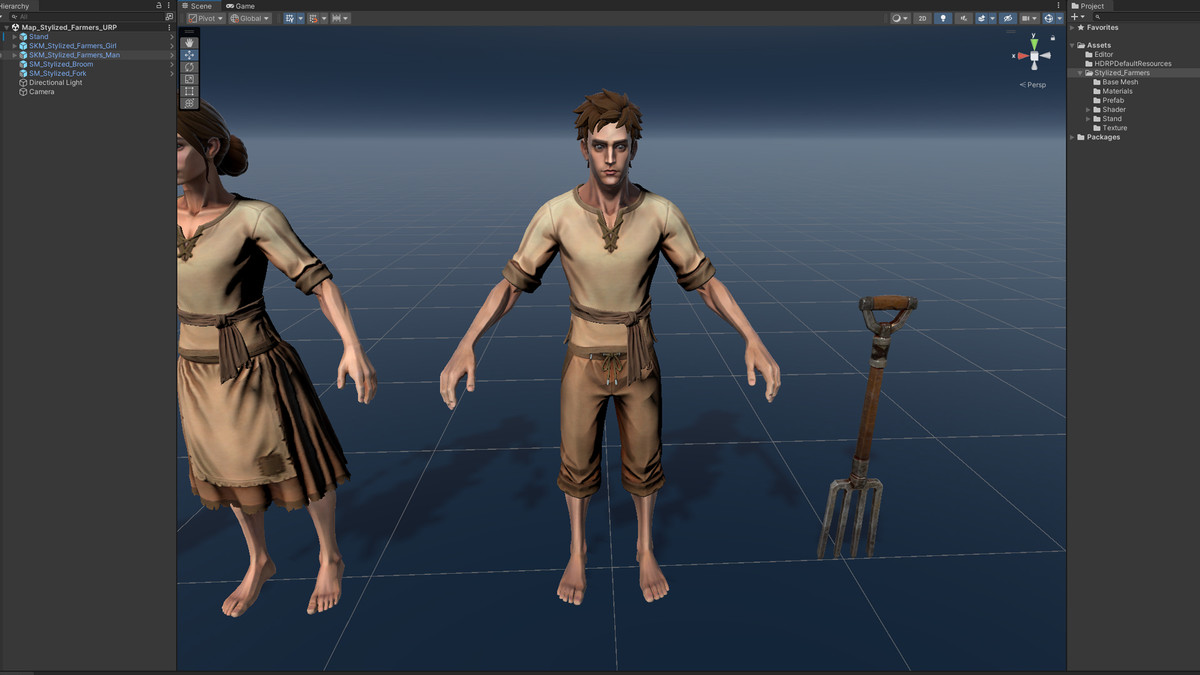This screenshot has height=675, width=1200.
Task: Toggle scene effects (skybox, fog) button
Action: click(x=982, y=18)
